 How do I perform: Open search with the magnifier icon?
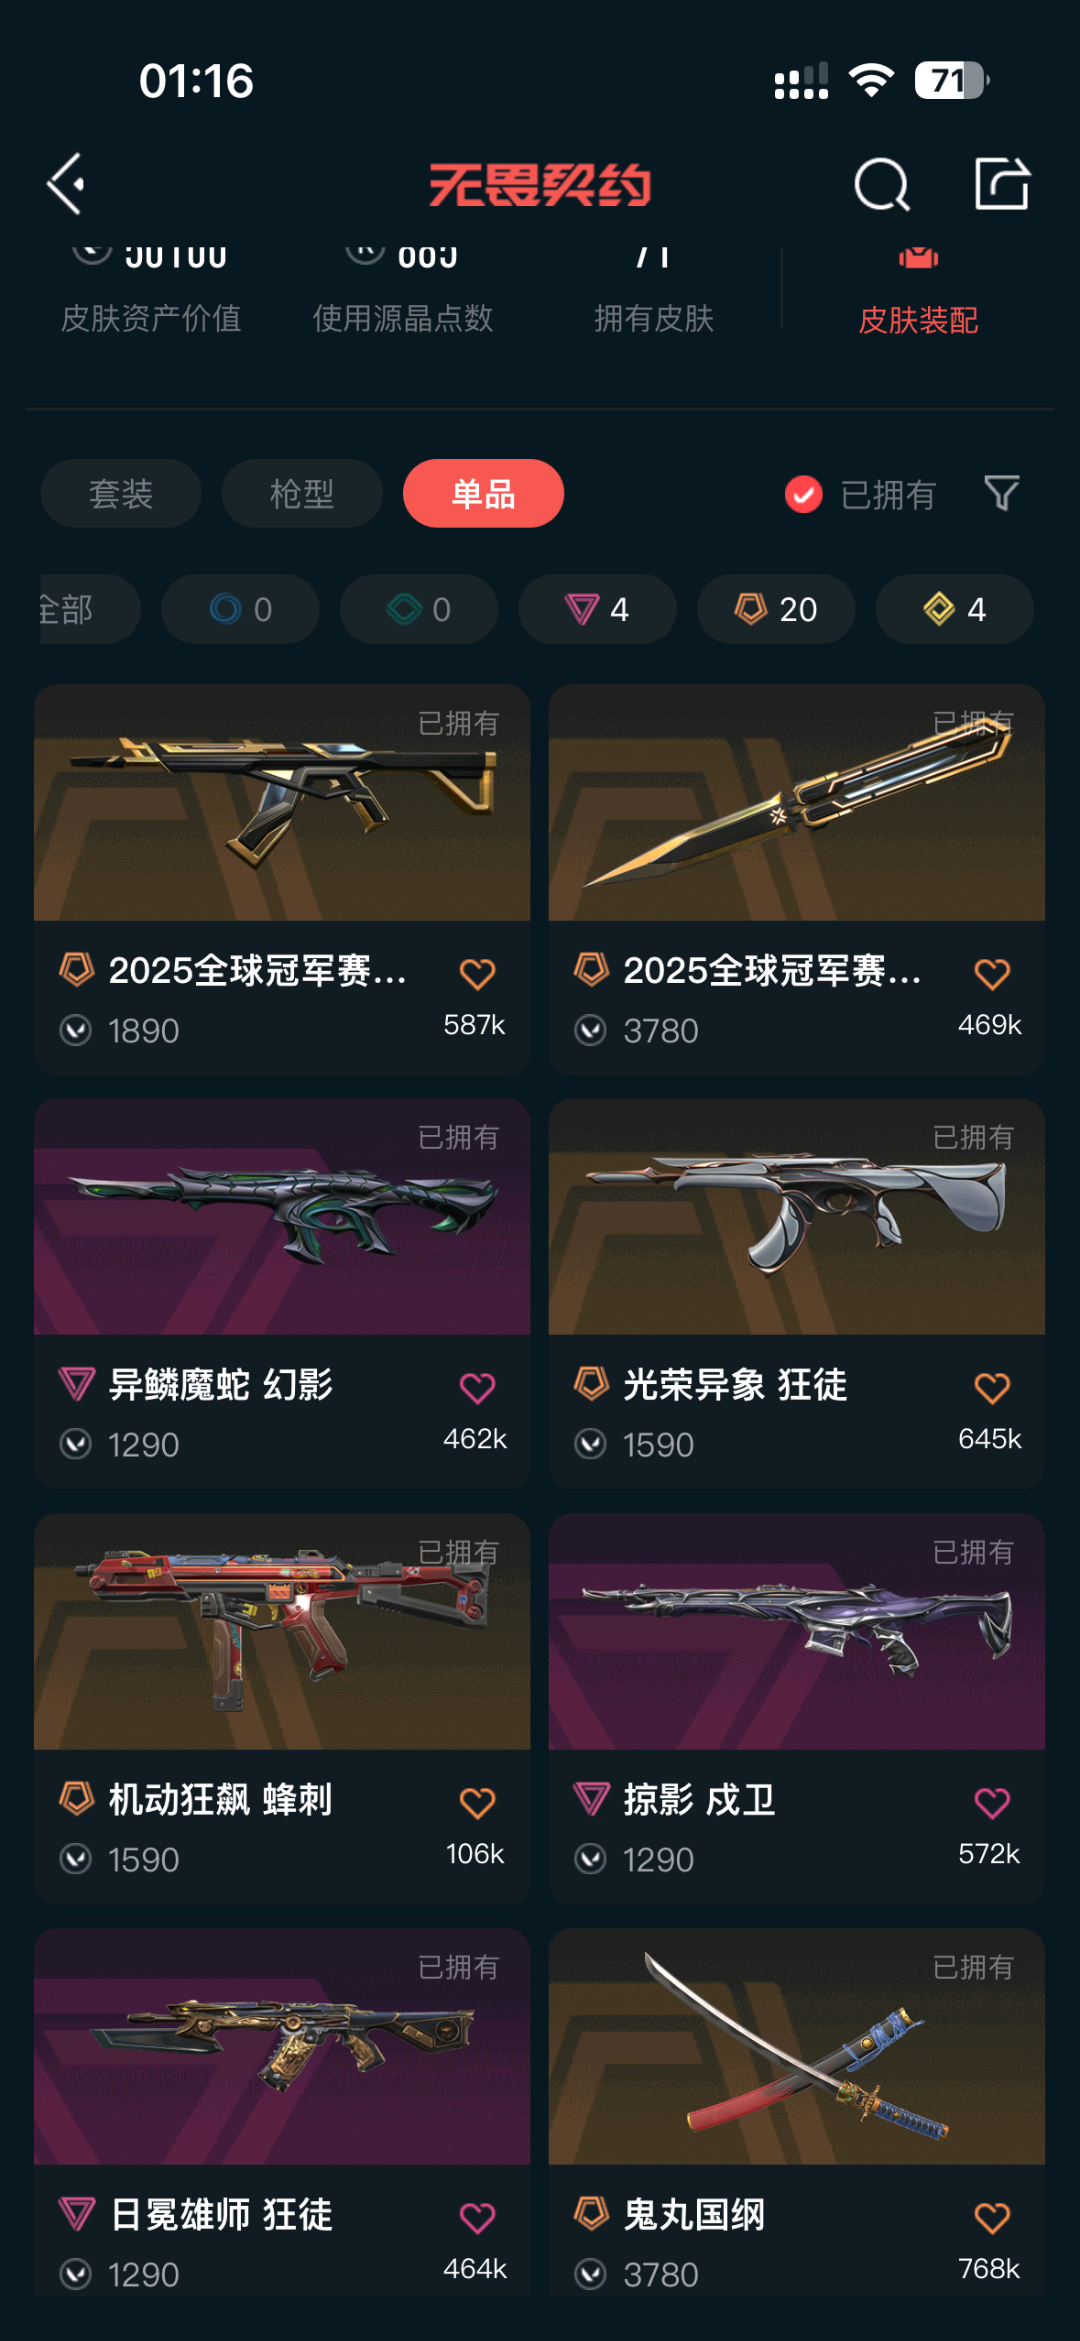point(881,184)
